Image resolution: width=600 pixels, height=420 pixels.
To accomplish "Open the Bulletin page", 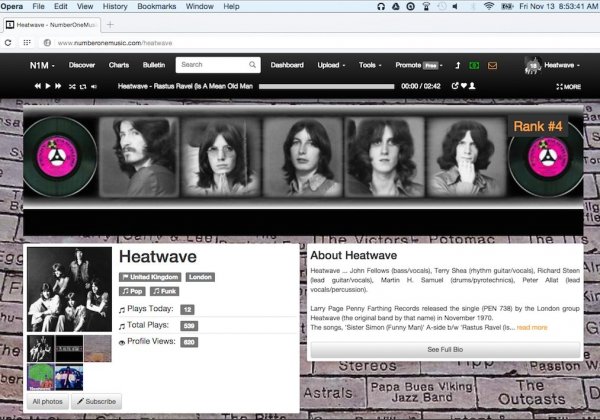I will pos(154,65).
